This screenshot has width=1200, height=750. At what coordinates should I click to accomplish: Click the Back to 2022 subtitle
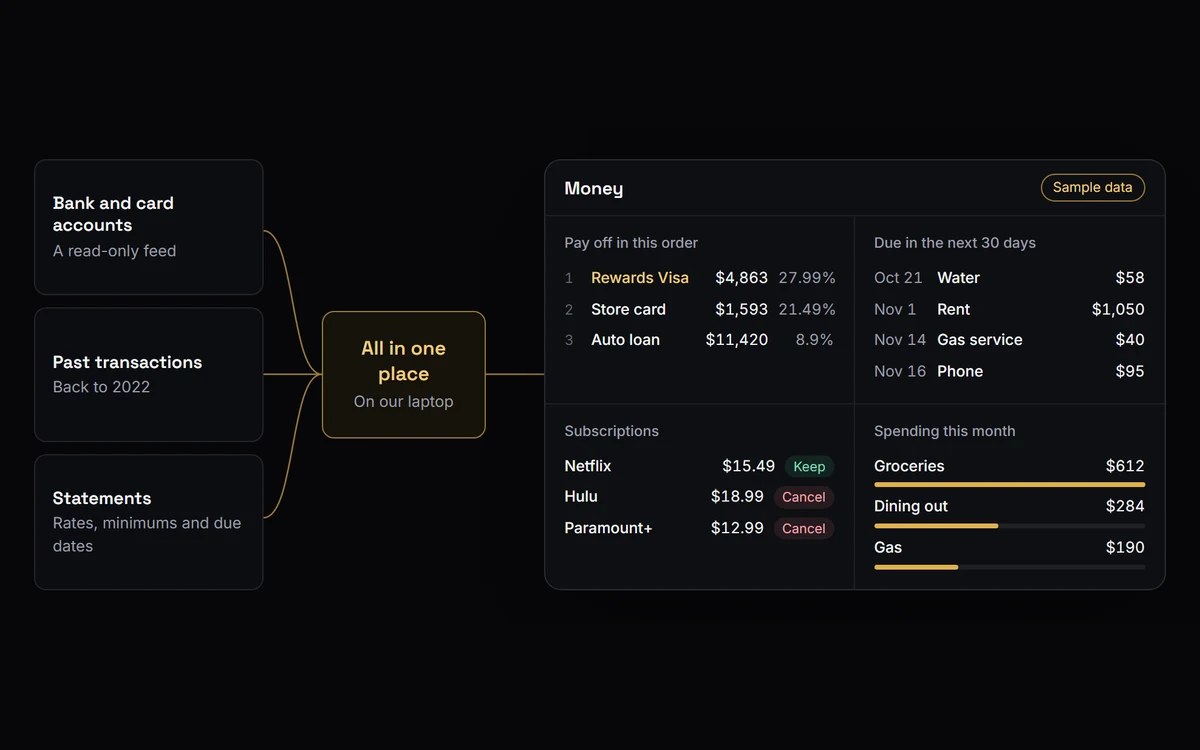pyautogui.click(x=101, y=387)
